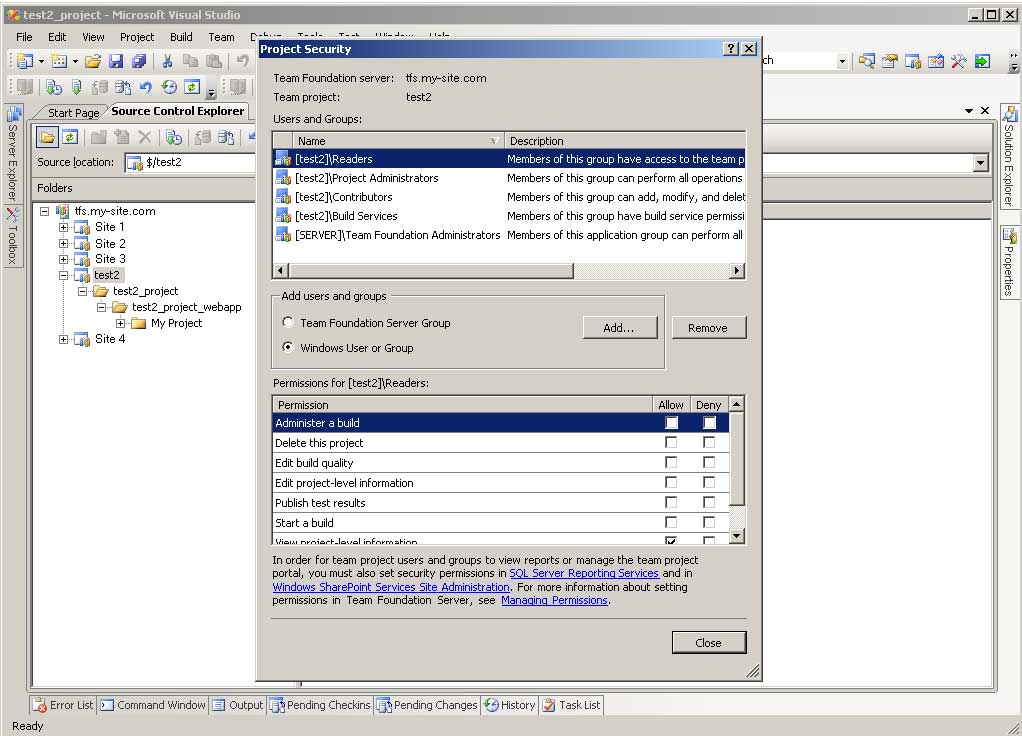
Task: Select Team Foundation Server Group radio button
Action: pos(287,322)
